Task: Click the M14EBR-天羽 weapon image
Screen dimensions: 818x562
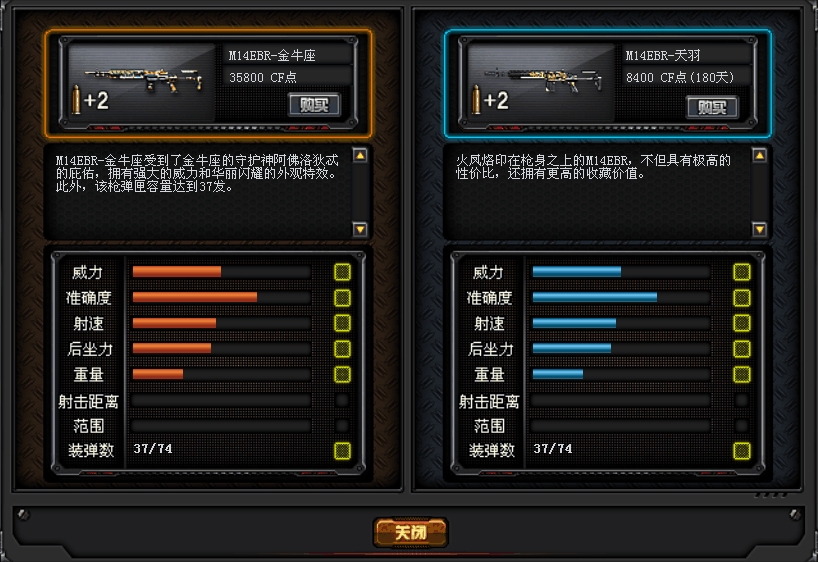Action: click(x=543, y=79)
